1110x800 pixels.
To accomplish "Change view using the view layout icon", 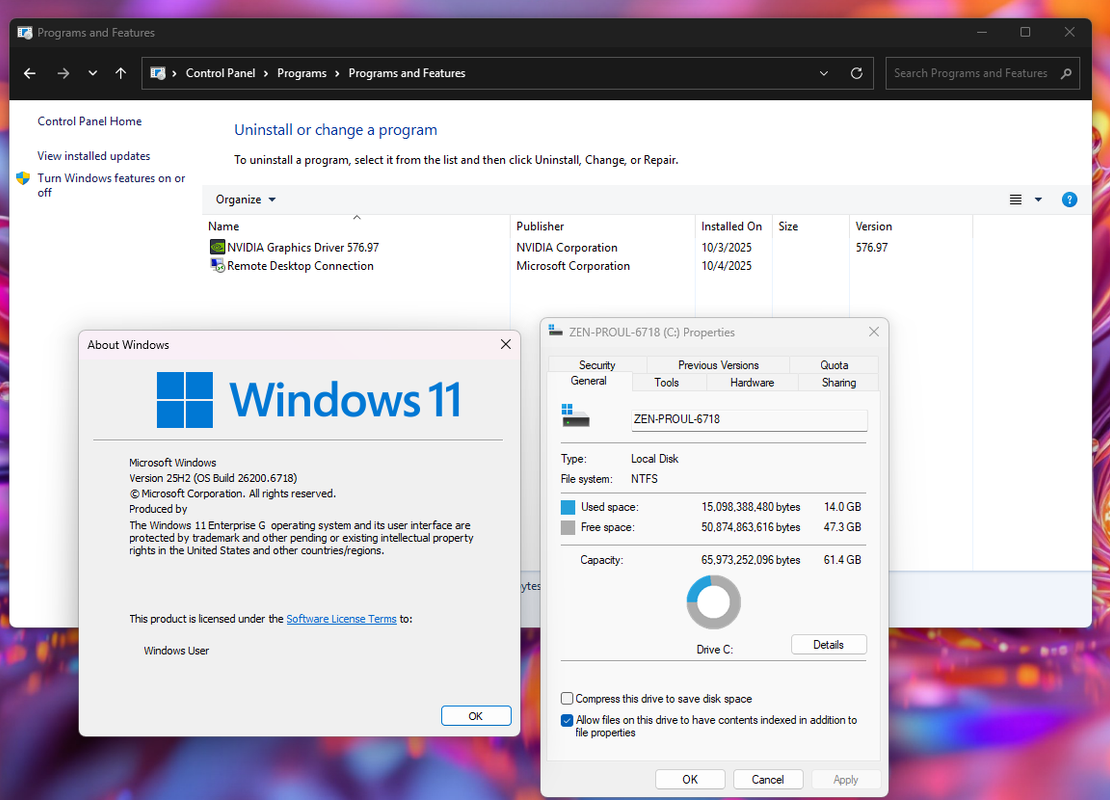I will (x=1015, y=200).
